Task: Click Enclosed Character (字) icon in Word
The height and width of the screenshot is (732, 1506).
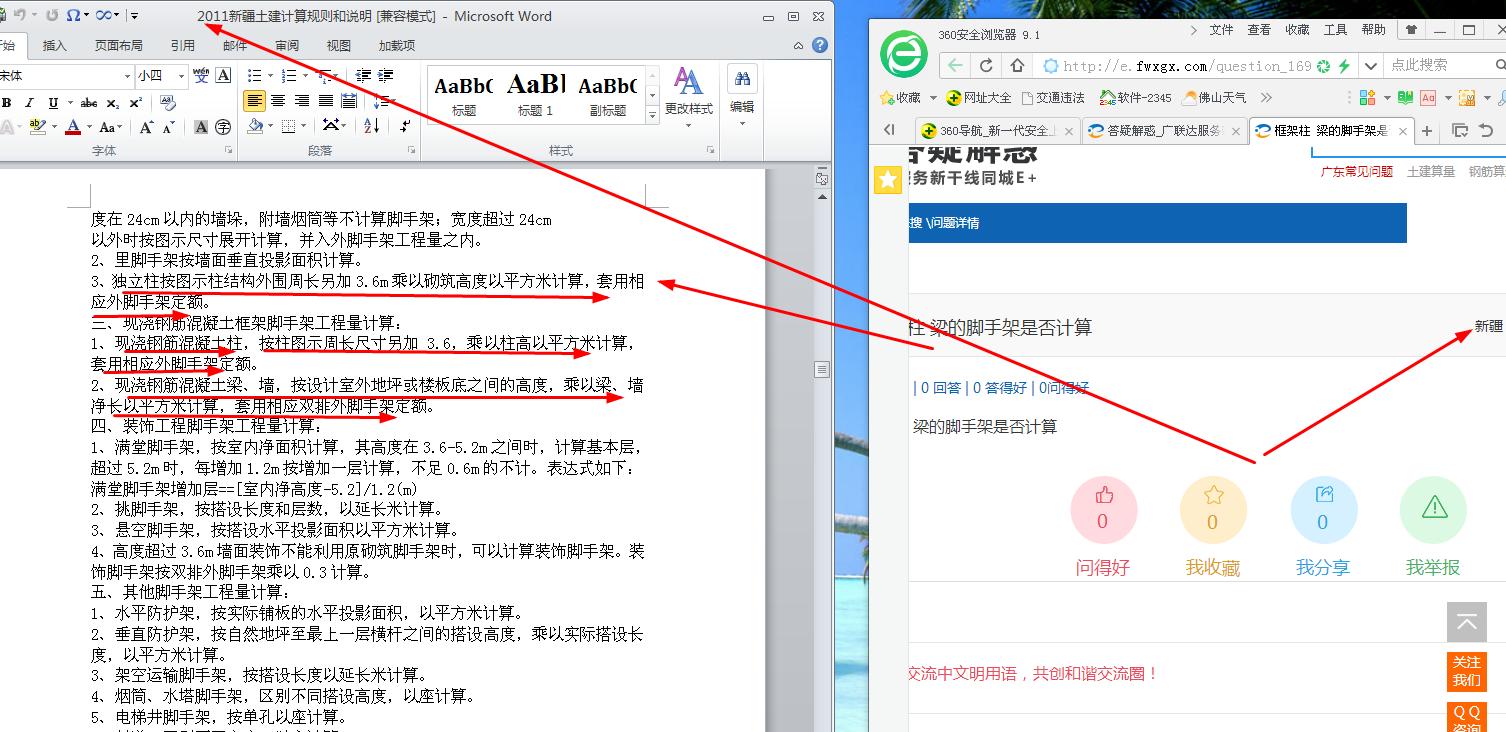Action: click(x=223, y=127)
